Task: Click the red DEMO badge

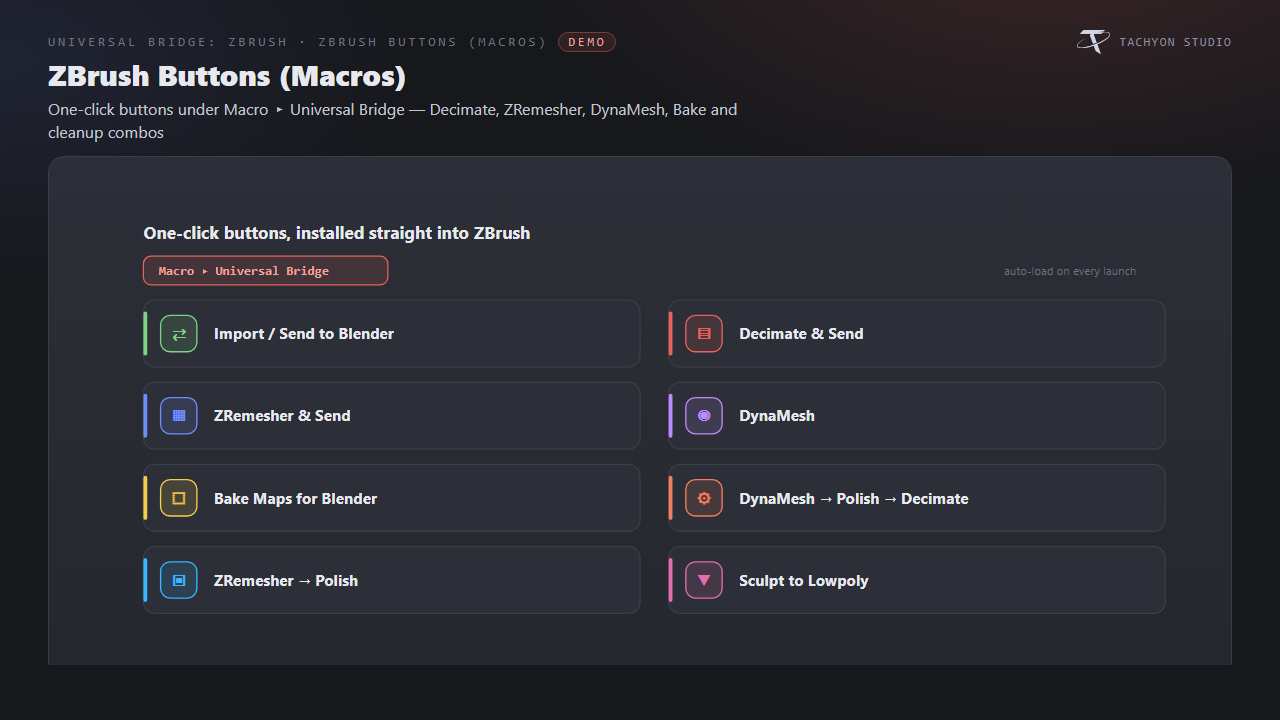Action: (x=587, y=42)
